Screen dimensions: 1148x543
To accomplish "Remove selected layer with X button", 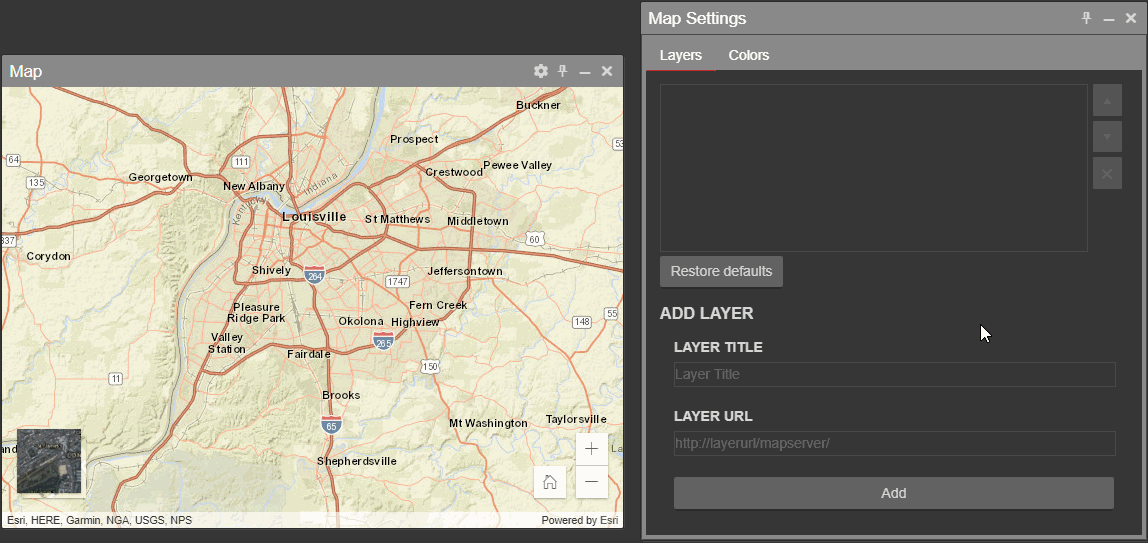I will (1107, 173).
